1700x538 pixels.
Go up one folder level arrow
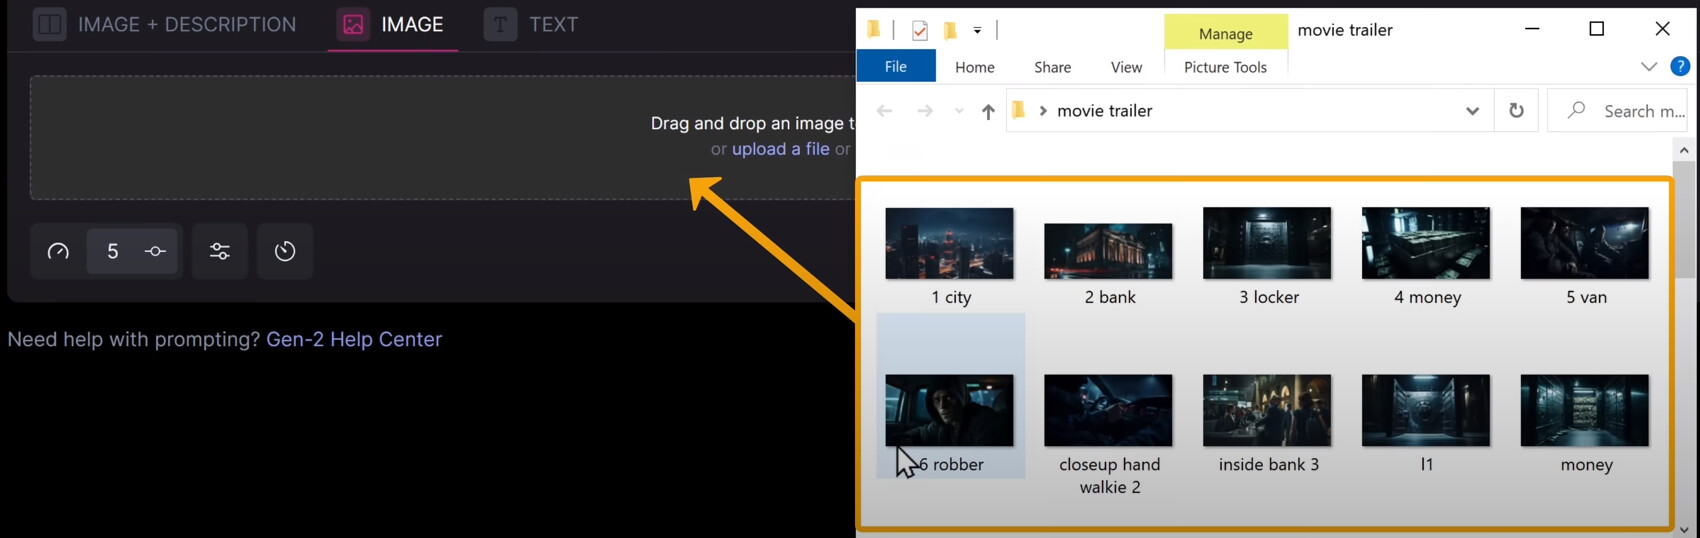click(x=988, y=111)
